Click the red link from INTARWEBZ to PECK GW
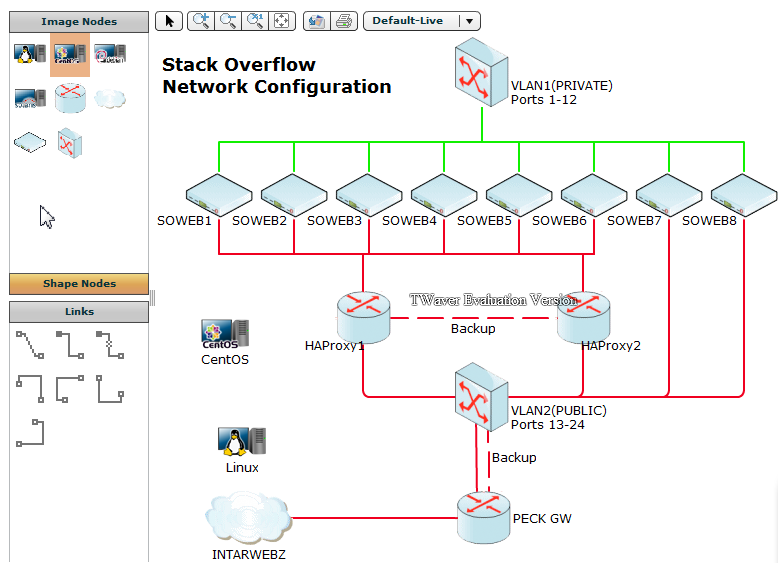The width and height of the screenshot is (781, 566). (x=375, y=518)
